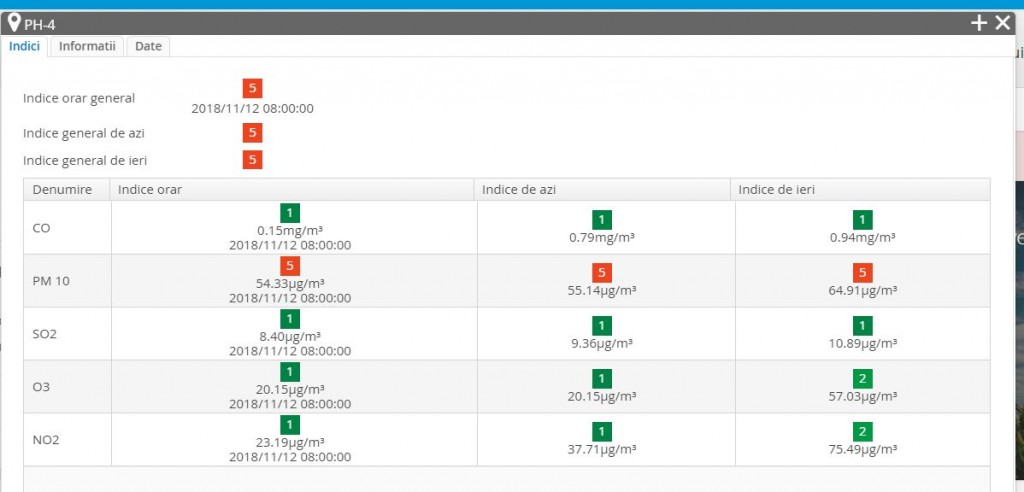This screenshot has width=1024, height=492.
Task: Click the NO2 yesterday index 2 badge
Action: 863,432
